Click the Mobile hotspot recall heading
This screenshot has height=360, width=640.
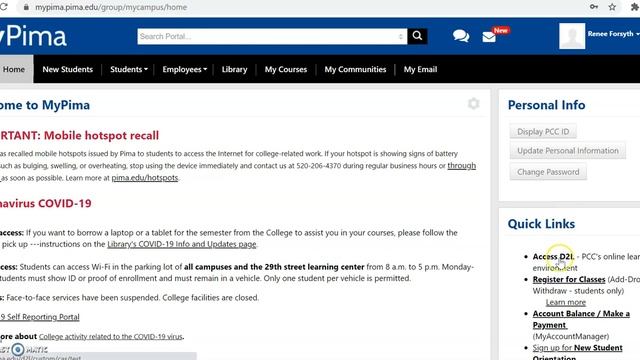79,136
